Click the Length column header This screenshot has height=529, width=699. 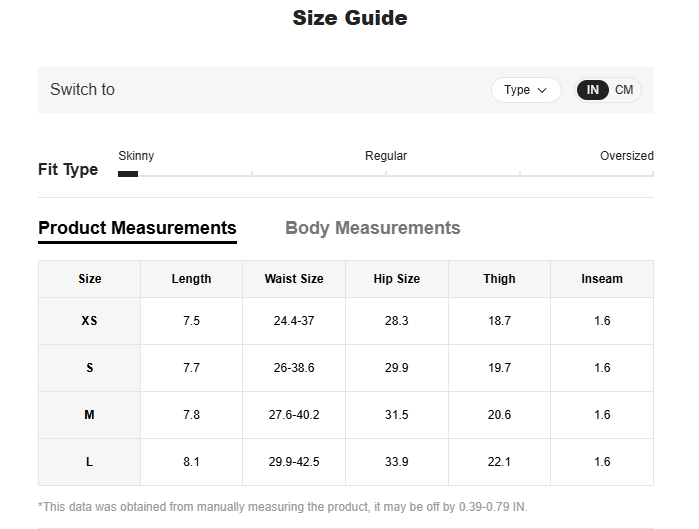click(191, 279)
